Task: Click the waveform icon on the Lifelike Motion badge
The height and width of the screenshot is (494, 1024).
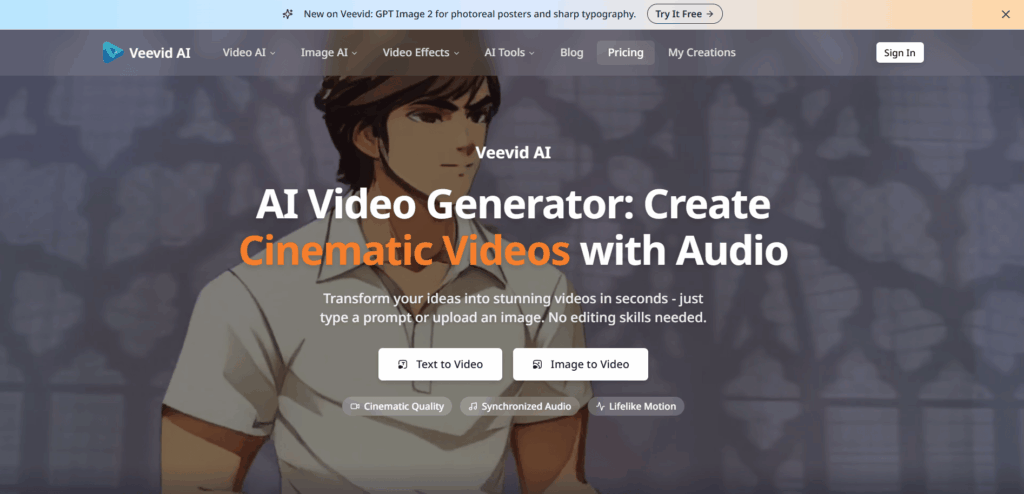Action: [x=600, y=406]
